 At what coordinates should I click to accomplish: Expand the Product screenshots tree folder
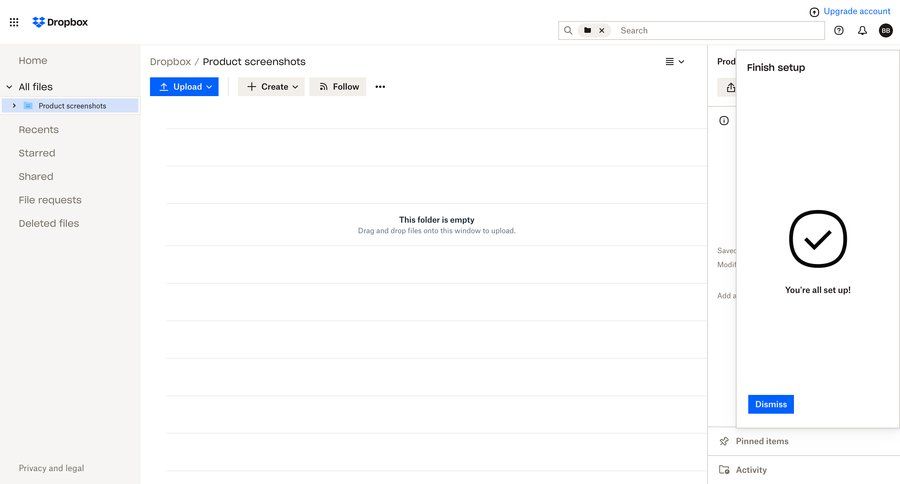point(14,106)
